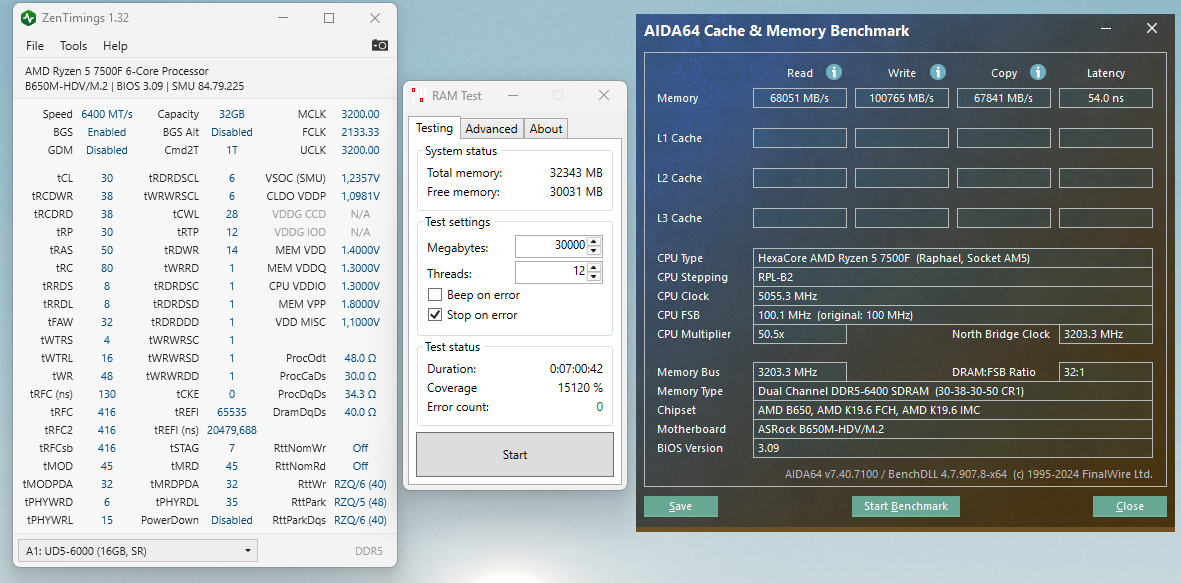Image resolution: width=1181 pixels, height=583 pixels.
Task: Click the RAM Test window icon
Action: point(418,96)
